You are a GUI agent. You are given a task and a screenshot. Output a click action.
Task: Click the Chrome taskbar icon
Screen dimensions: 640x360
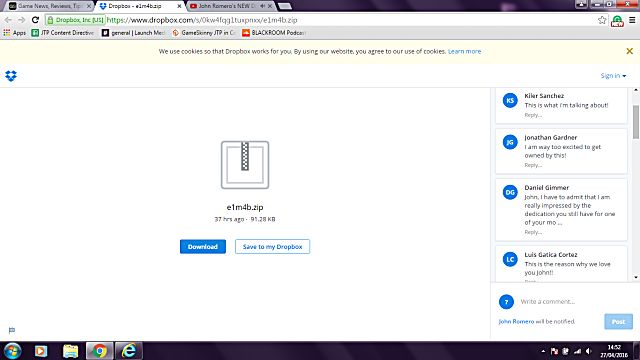(x=99, y=351)
